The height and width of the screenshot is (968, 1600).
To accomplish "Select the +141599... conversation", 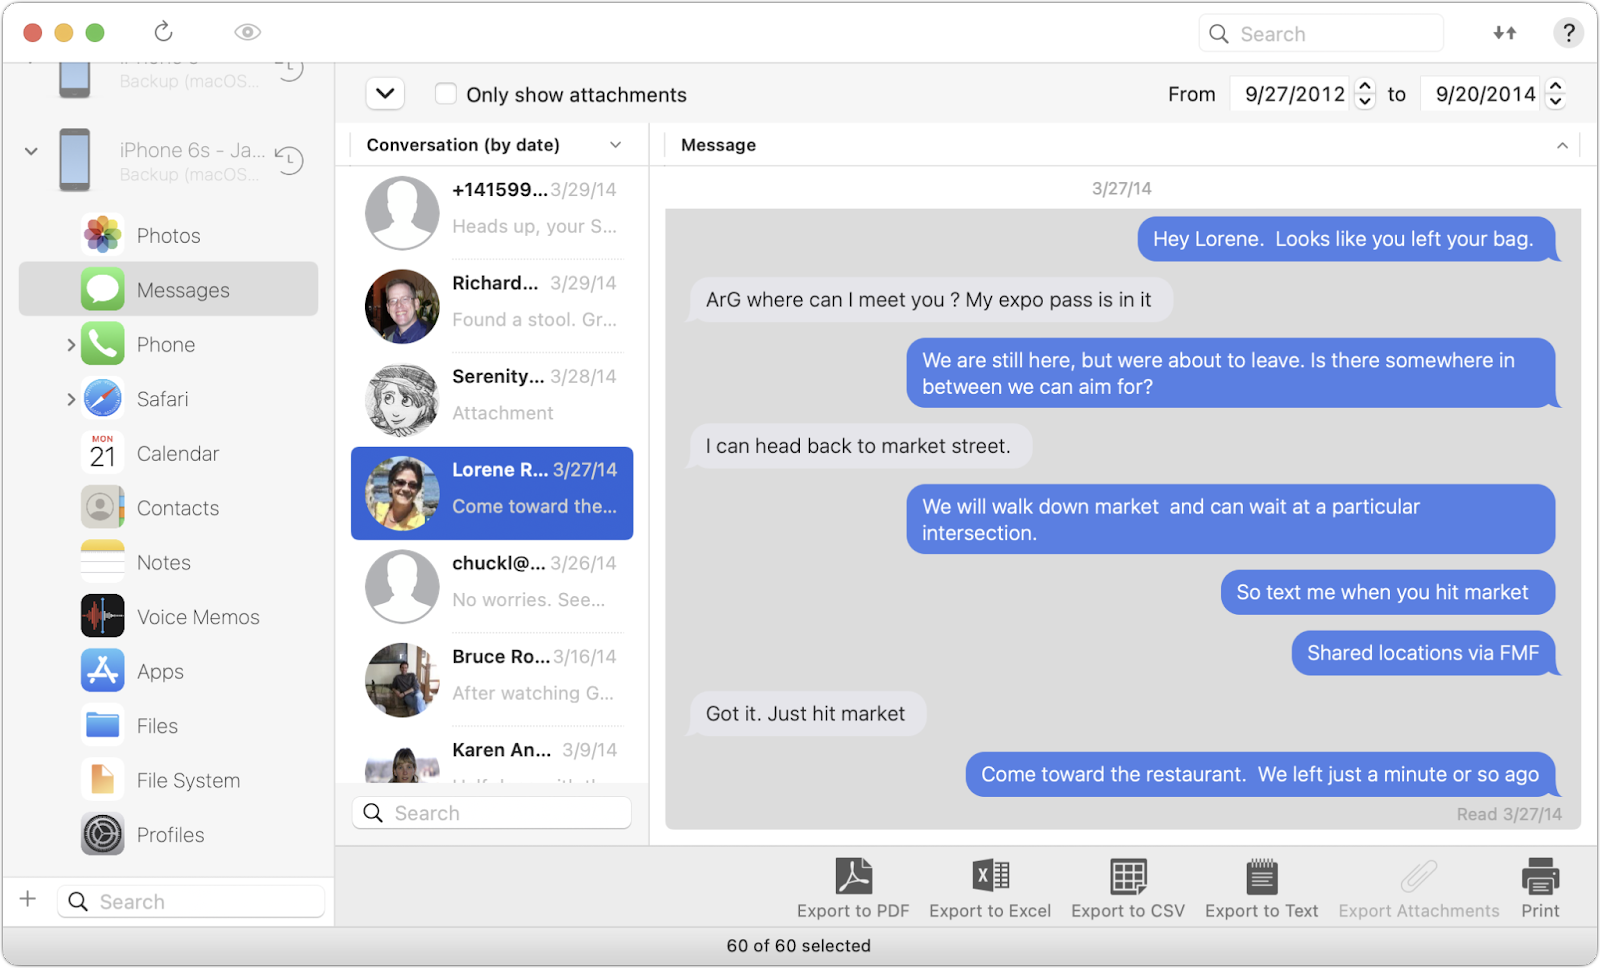I will click(492, 213).
